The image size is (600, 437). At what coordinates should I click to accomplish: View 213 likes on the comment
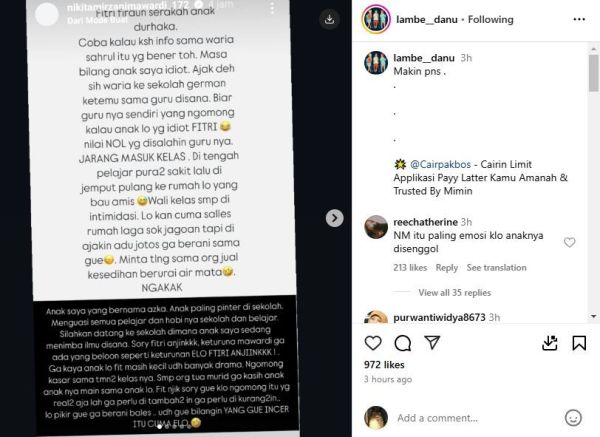410,268
